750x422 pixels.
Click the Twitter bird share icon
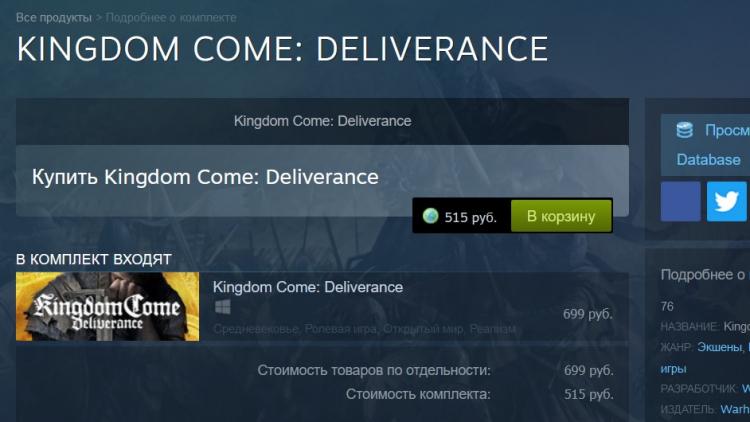(727, 201)
